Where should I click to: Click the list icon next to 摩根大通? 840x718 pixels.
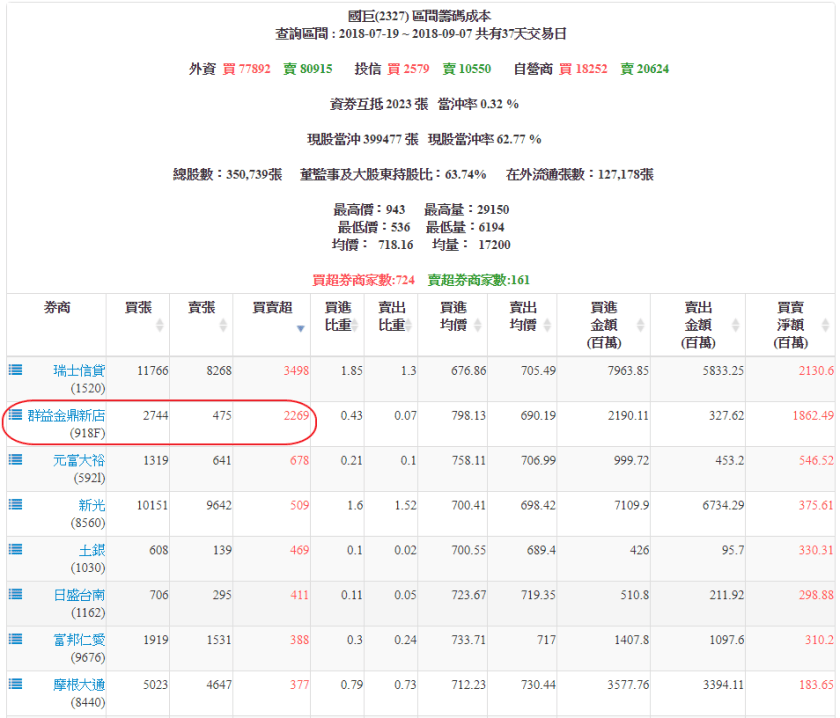15,683
